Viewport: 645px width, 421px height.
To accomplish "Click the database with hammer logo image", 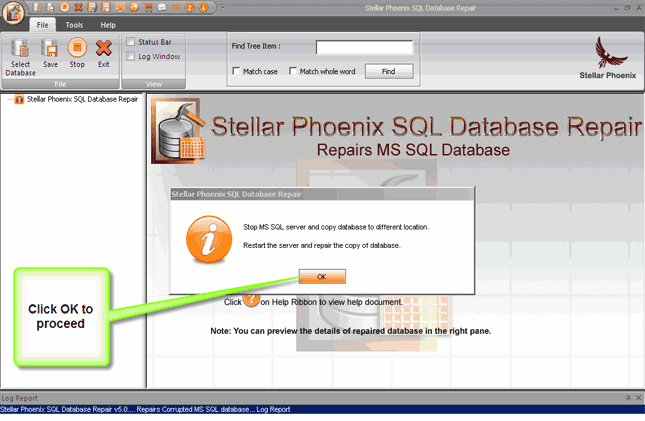I will click(178, 131).
